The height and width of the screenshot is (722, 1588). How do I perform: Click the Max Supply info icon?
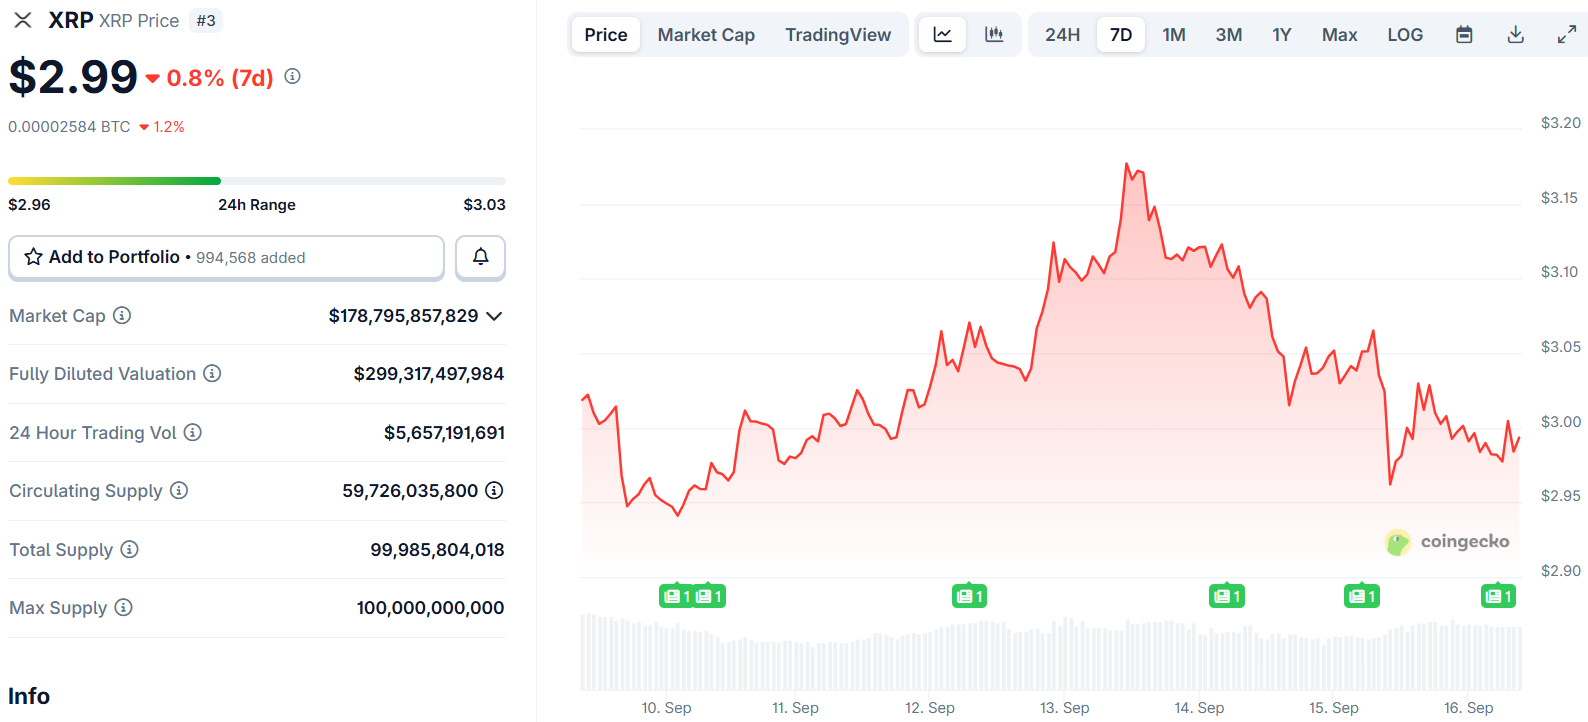123,607
